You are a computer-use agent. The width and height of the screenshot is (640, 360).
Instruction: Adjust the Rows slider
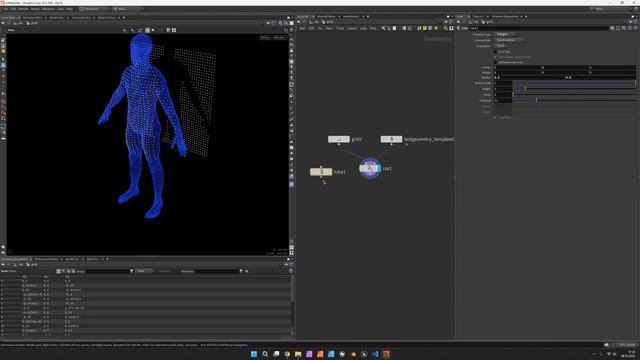pos(574,94)
